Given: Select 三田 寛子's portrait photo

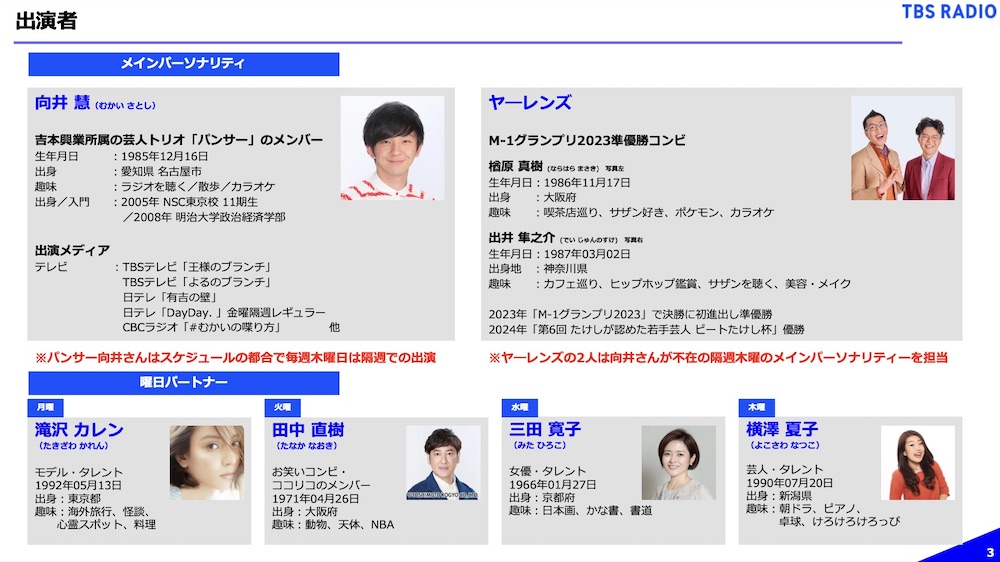Looking at the screenshot, I should (x=678, y=463).
